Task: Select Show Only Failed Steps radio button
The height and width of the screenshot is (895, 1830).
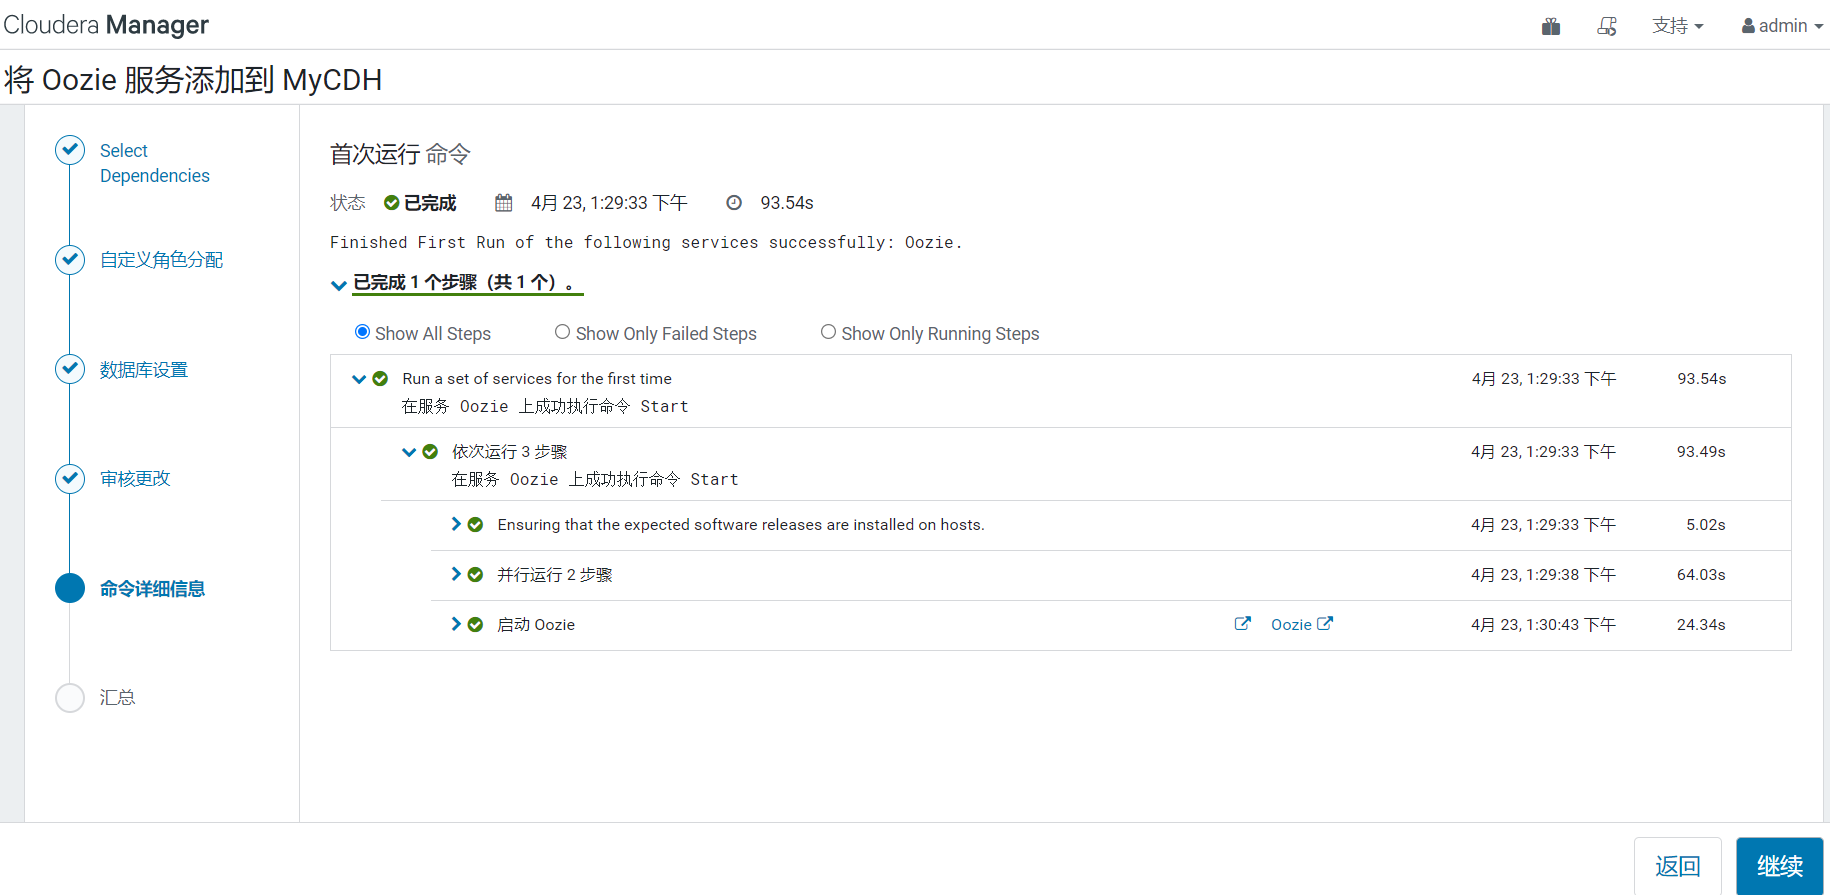Action: tap(563, 332)
